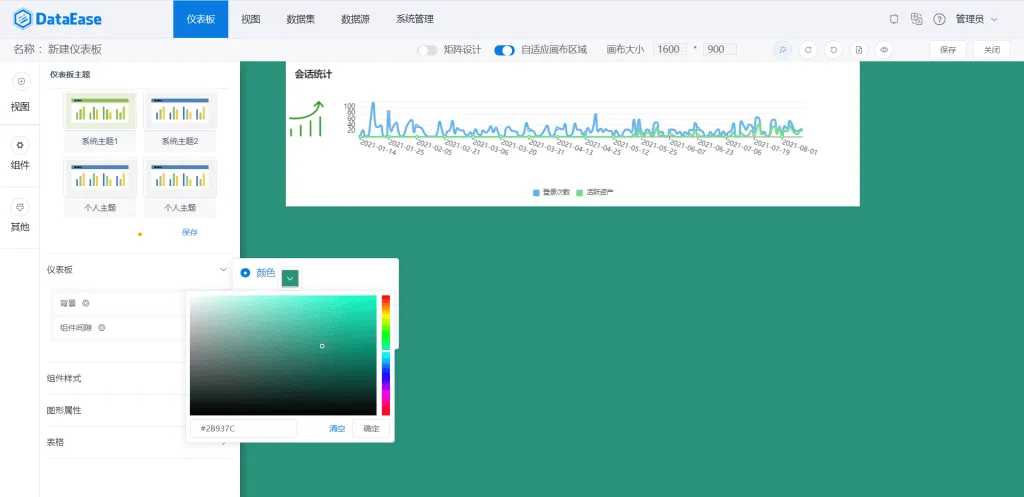Viewport: 1024px width, 497px height.
Task: Toggle the 矩阵设计 switch
Action: click(x=427, y=50)
